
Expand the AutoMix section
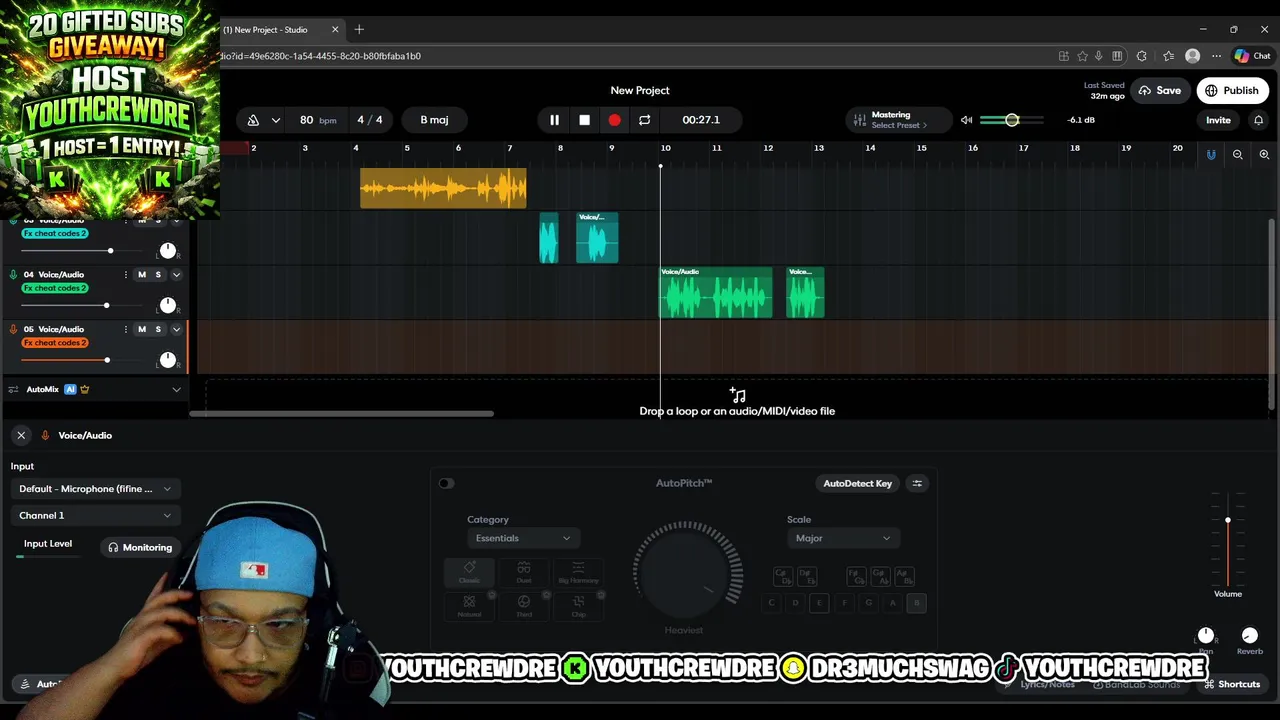point(176,389)
